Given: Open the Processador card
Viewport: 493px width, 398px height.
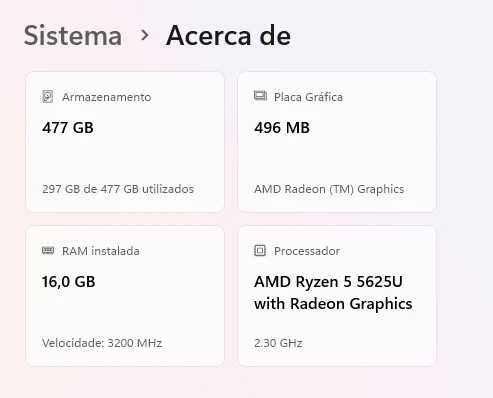Looking at the screenshot, I should (x=337, y=296).
